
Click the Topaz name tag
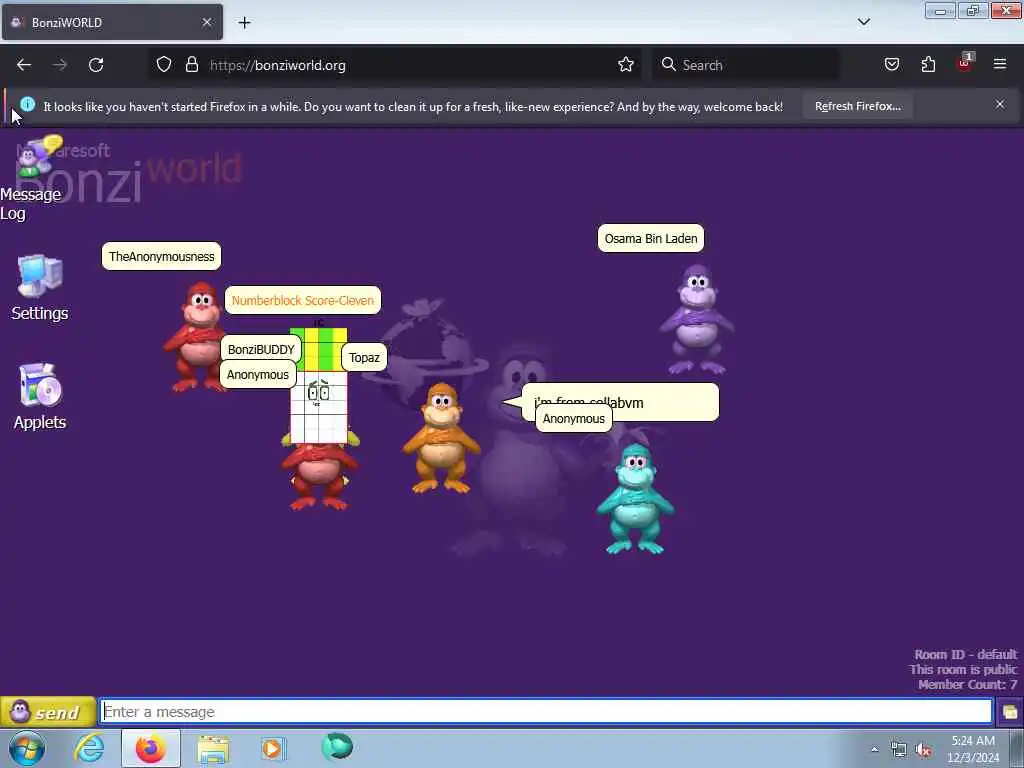pyautogui.click(x=364, y=357)
